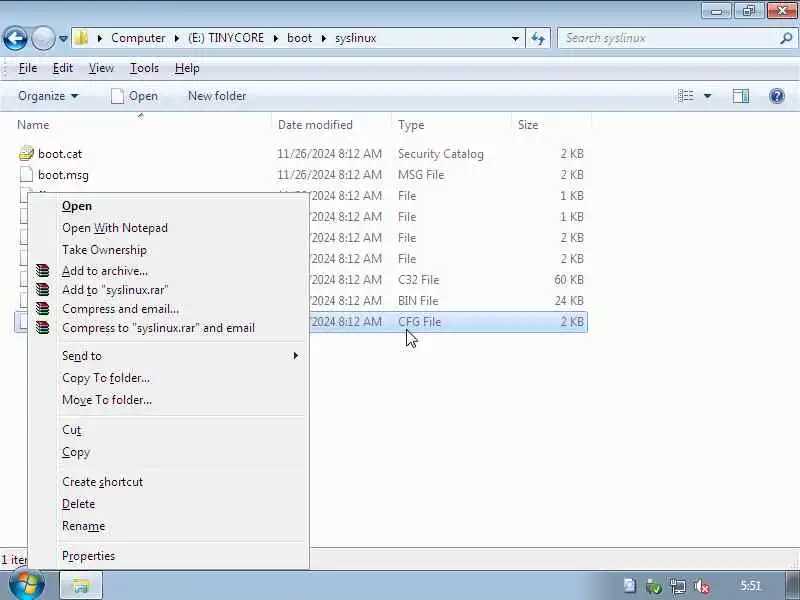Choose Compress to "syslinux.rar" and email
The image size is (800, 600).
[x=158, y=328]
